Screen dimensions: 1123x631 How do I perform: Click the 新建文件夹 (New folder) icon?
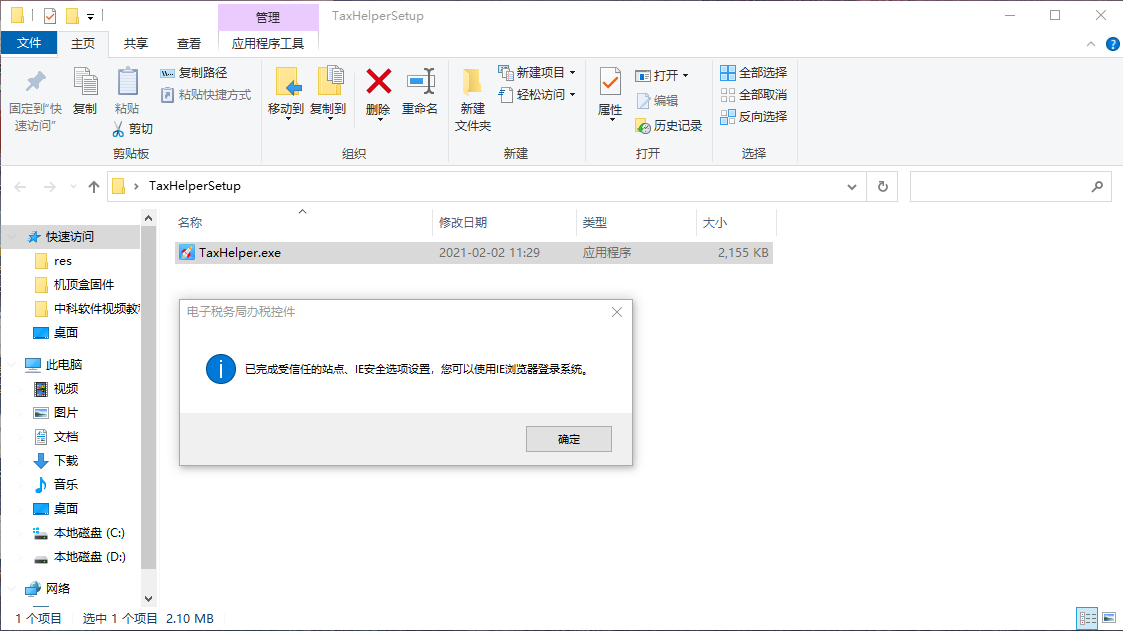[x=473, y=83]
